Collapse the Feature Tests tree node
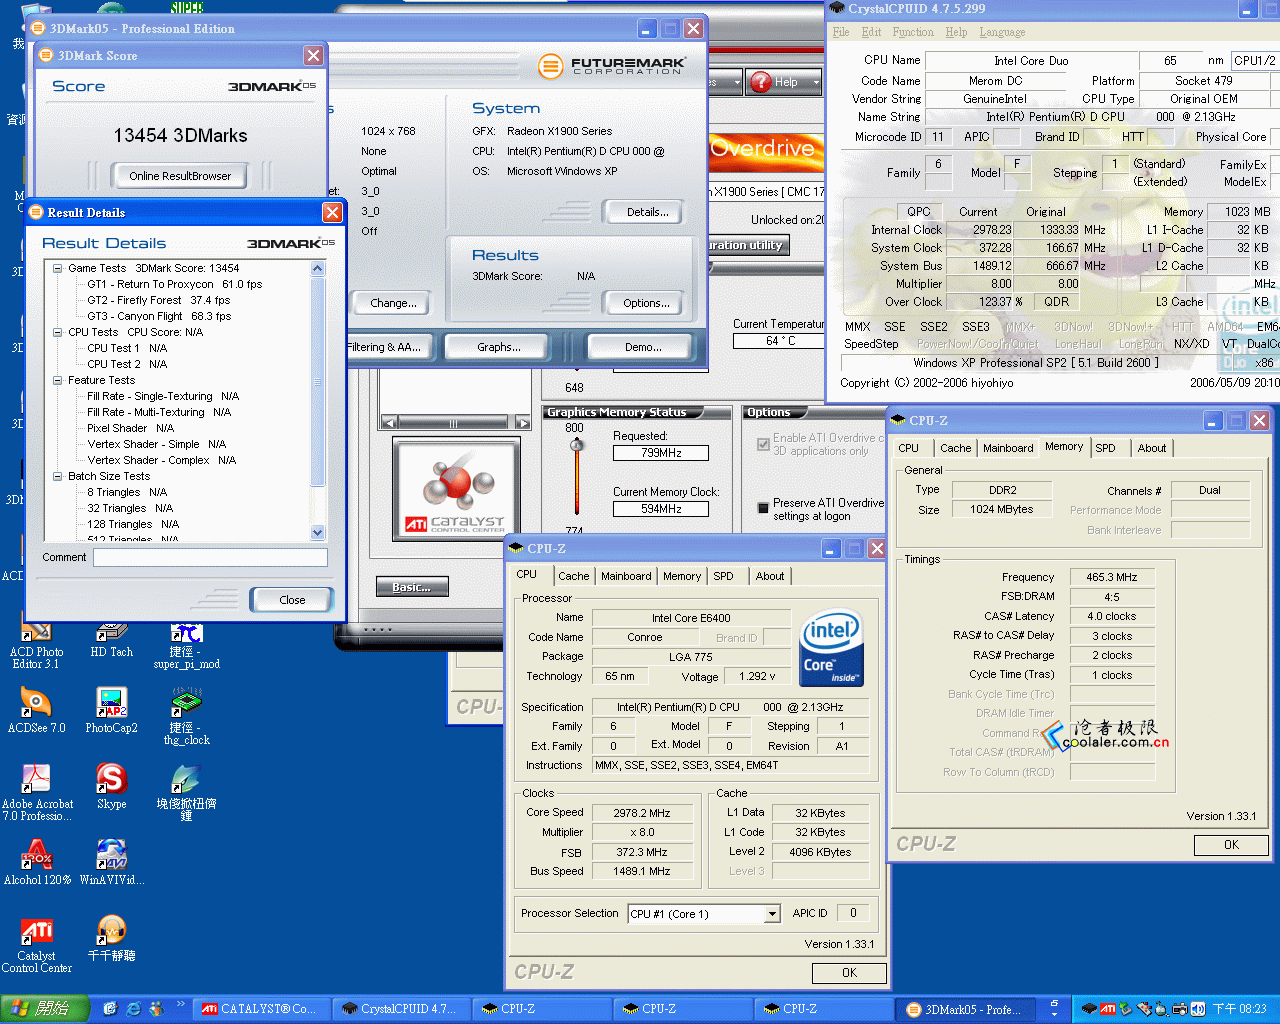 point(58,380)
